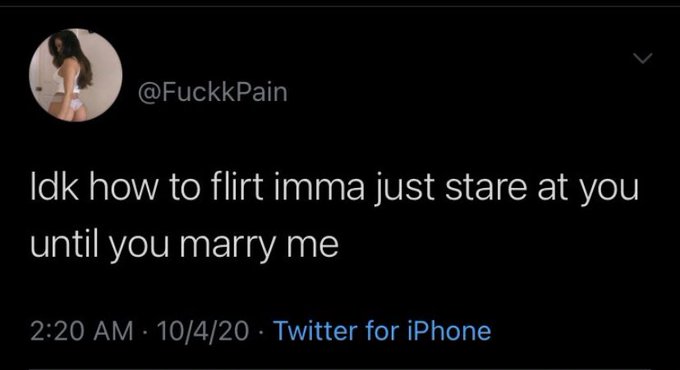Open the tweet options chevron menu
Viewport: 680px width, 370px height.
pyautogui.click(x=642, y=58)
